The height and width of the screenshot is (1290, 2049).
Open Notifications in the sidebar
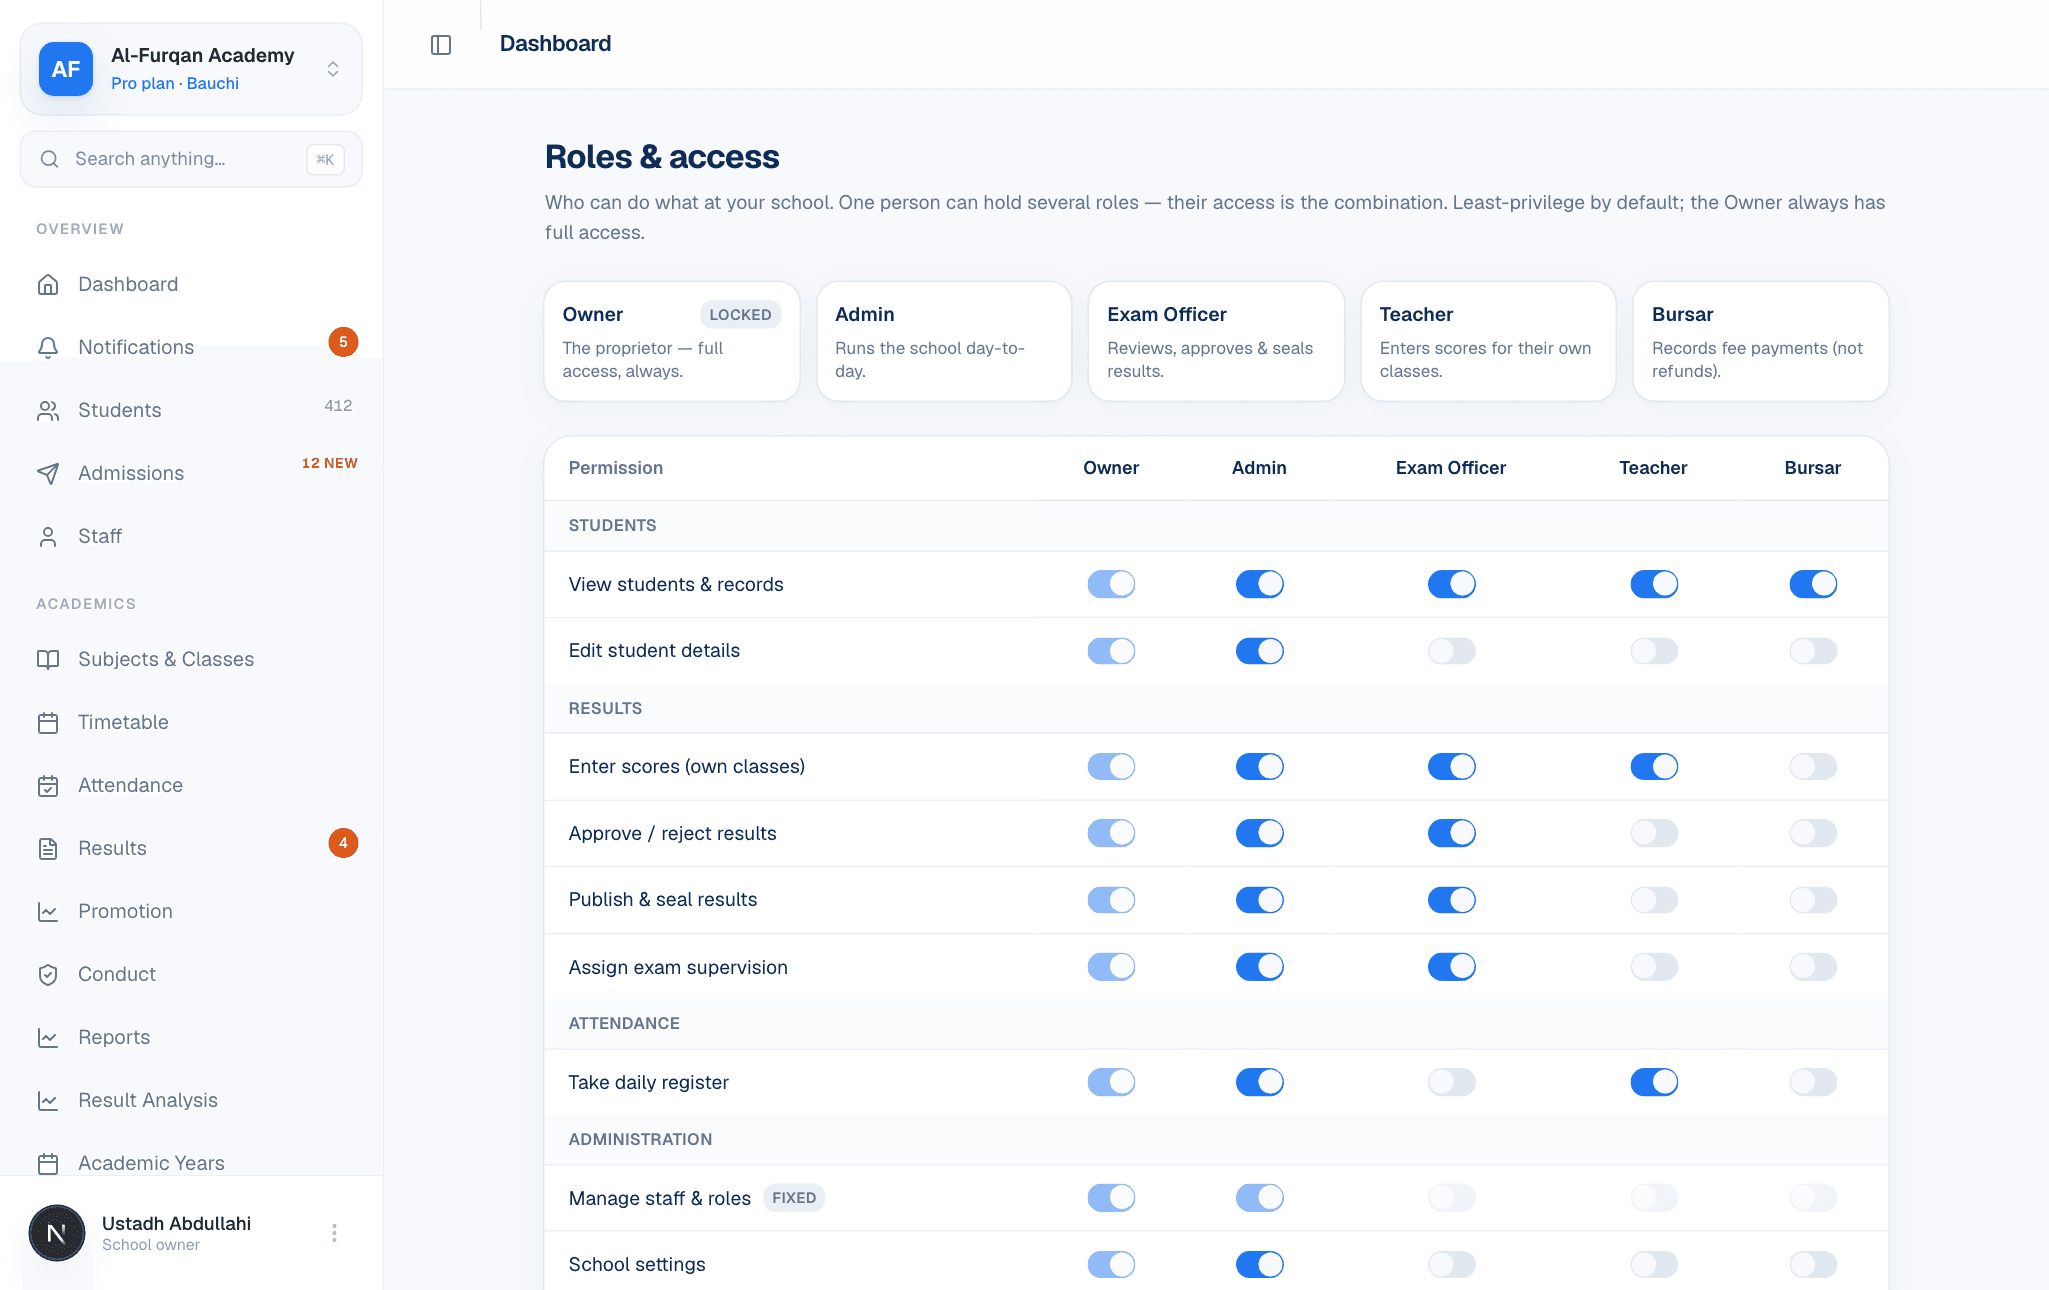(191, 347)
